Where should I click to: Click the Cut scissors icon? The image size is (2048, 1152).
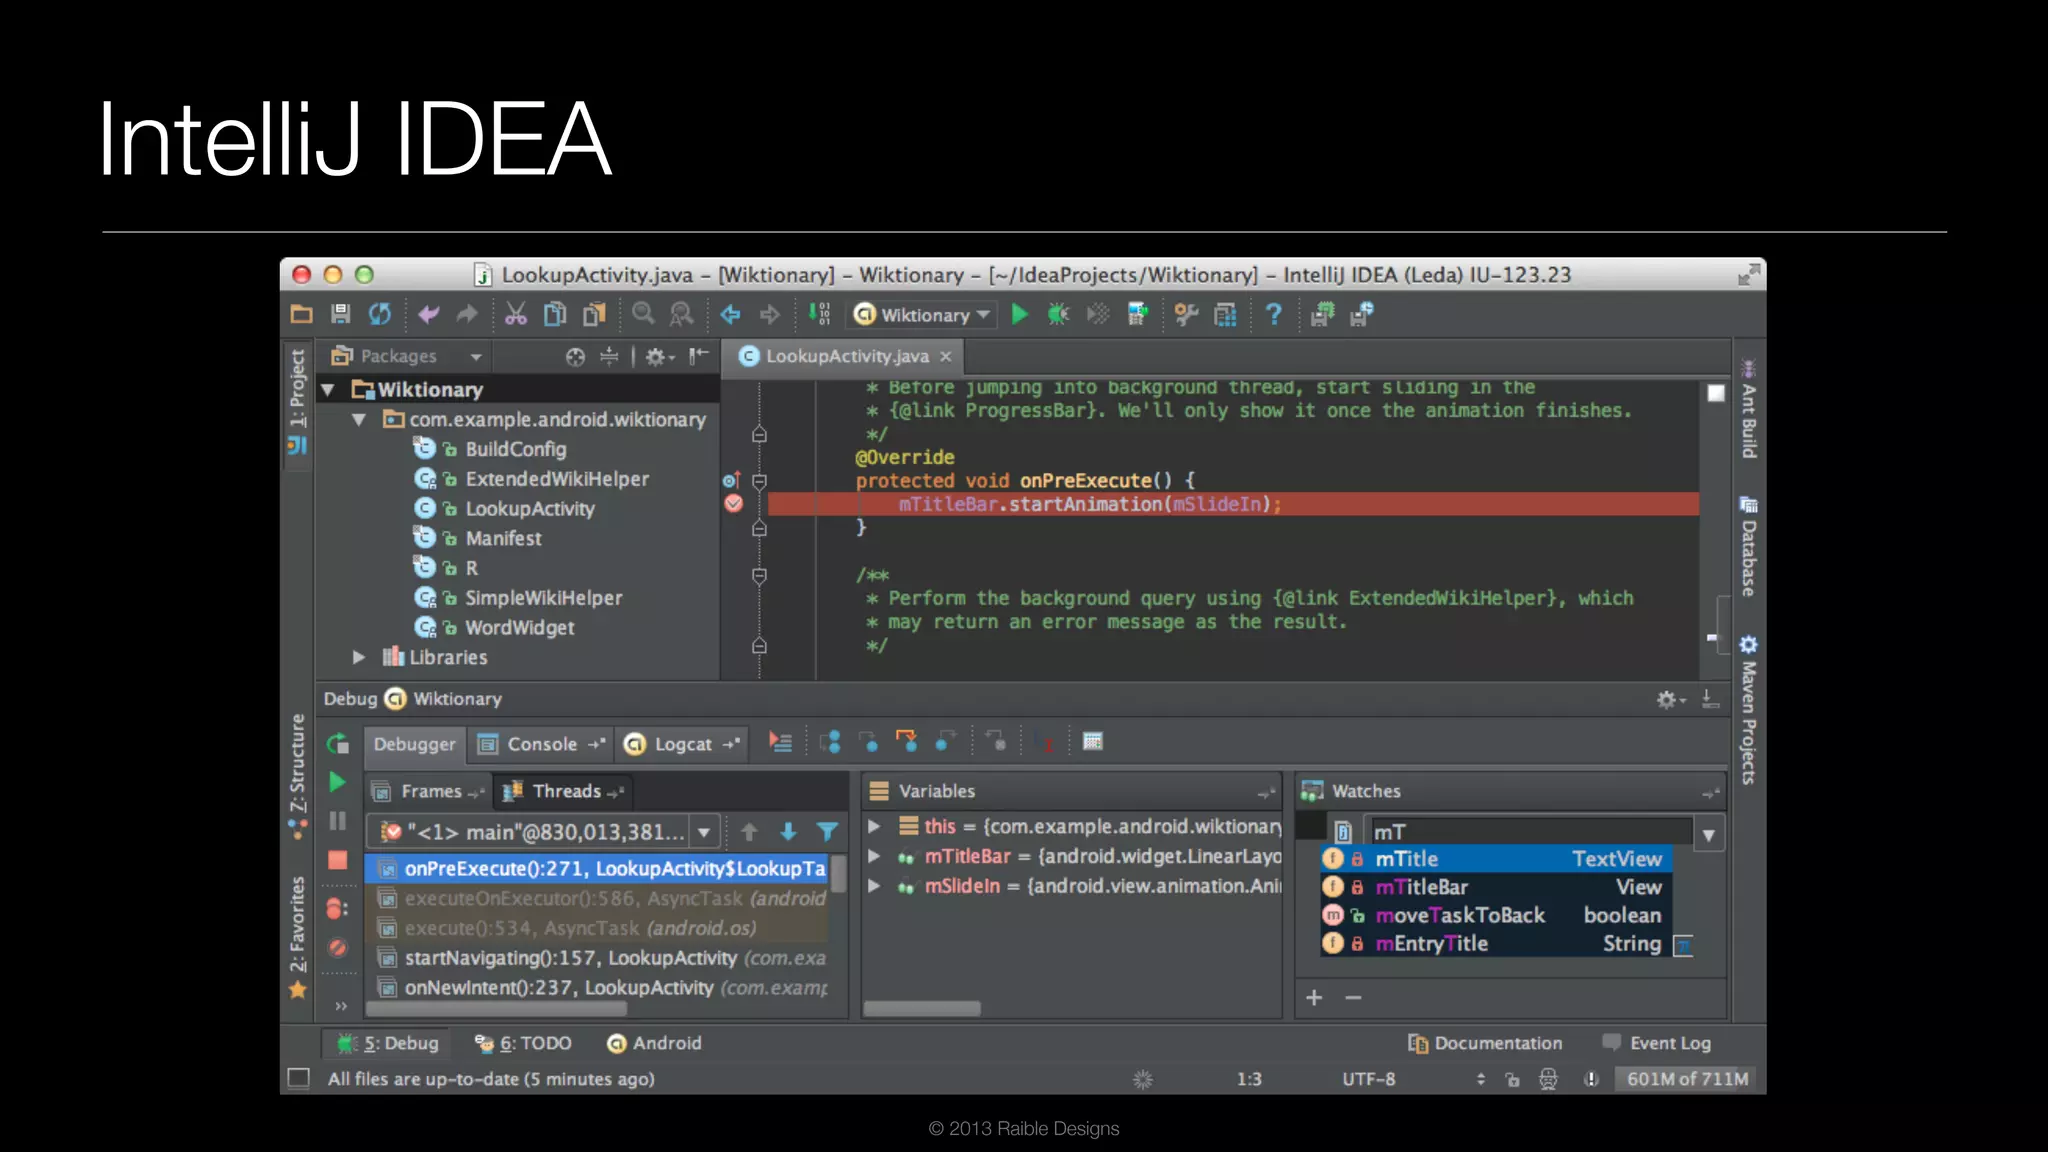pyautogui.click(x=515, y=315)
